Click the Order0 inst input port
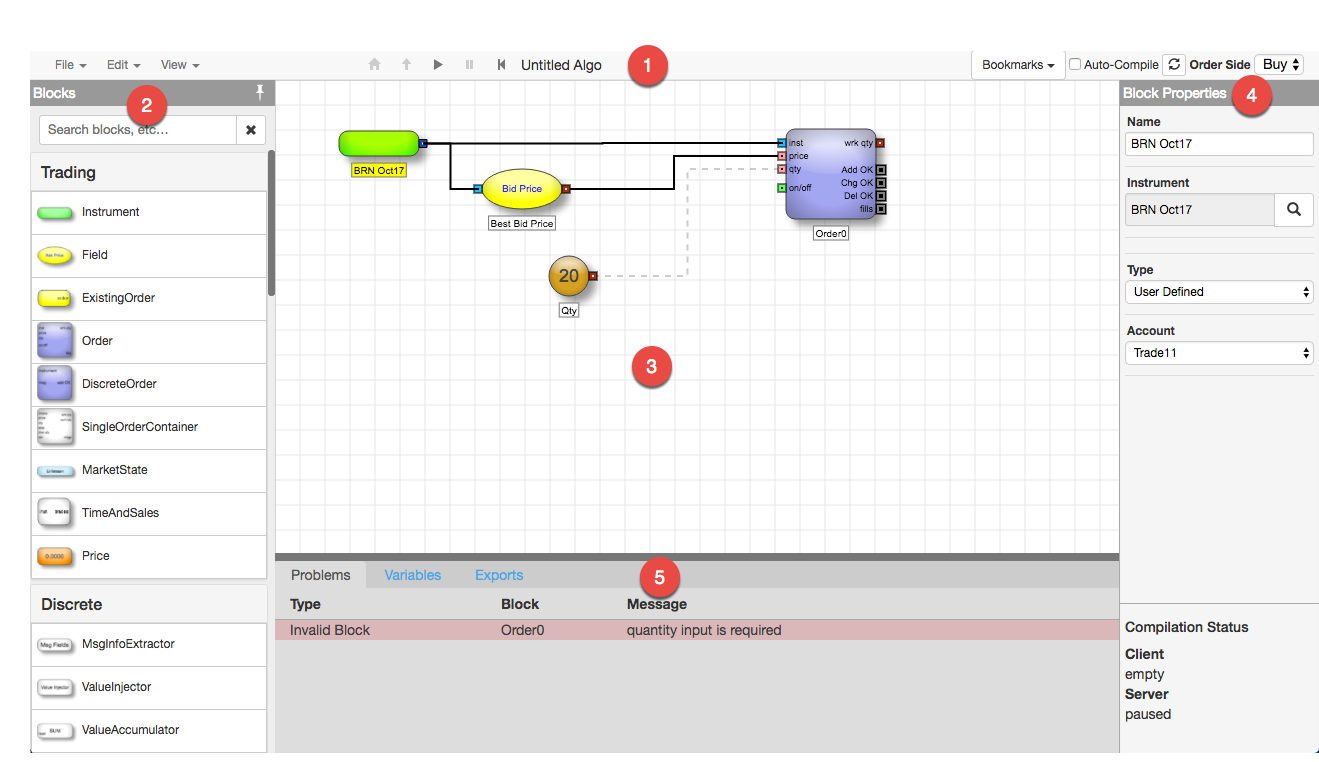The width and height of the screenshot is (1319, 762). tap(782, 143)
